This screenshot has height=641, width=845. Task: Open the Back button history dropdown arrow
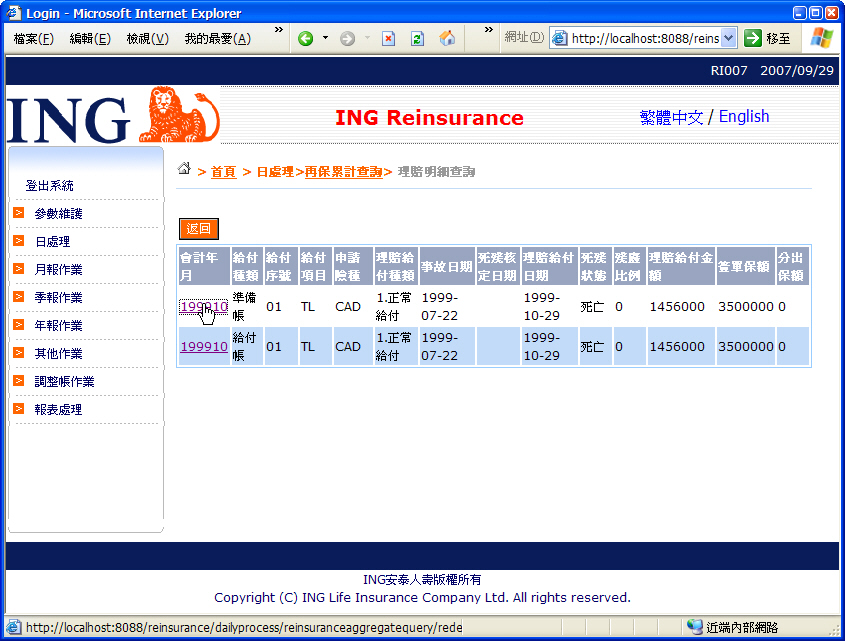click(325, 38)
